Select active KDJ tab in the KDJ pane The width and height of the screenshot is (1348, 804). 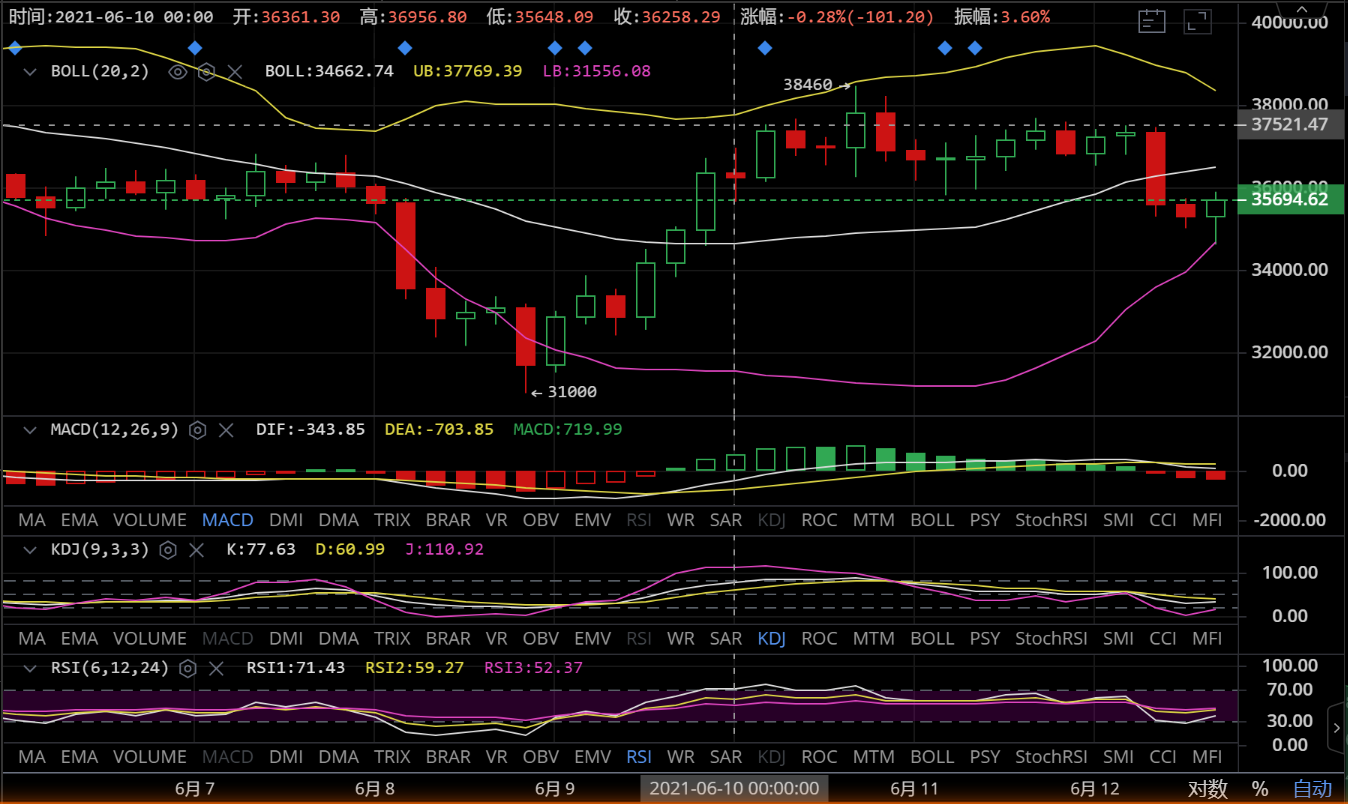772,638
